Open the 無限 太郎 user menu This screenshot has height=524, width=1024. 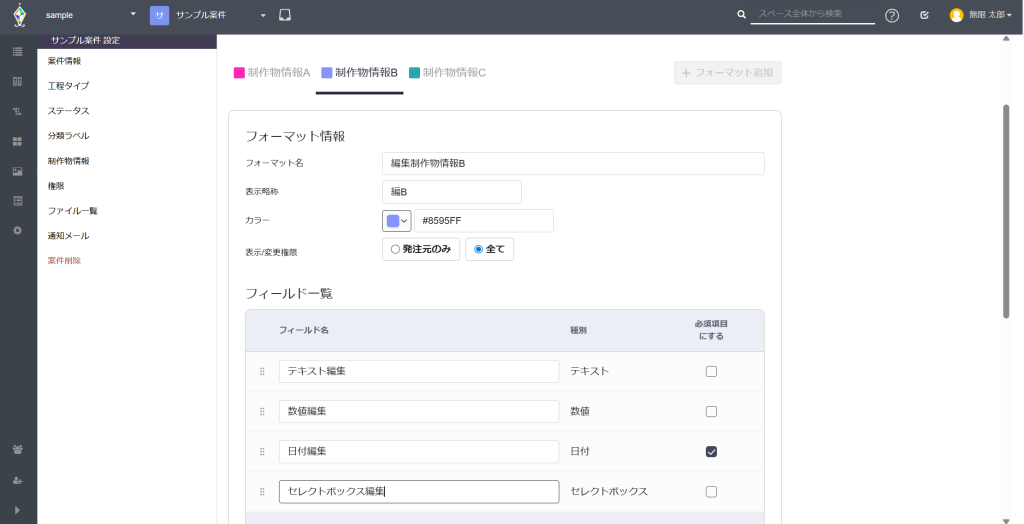981,15
